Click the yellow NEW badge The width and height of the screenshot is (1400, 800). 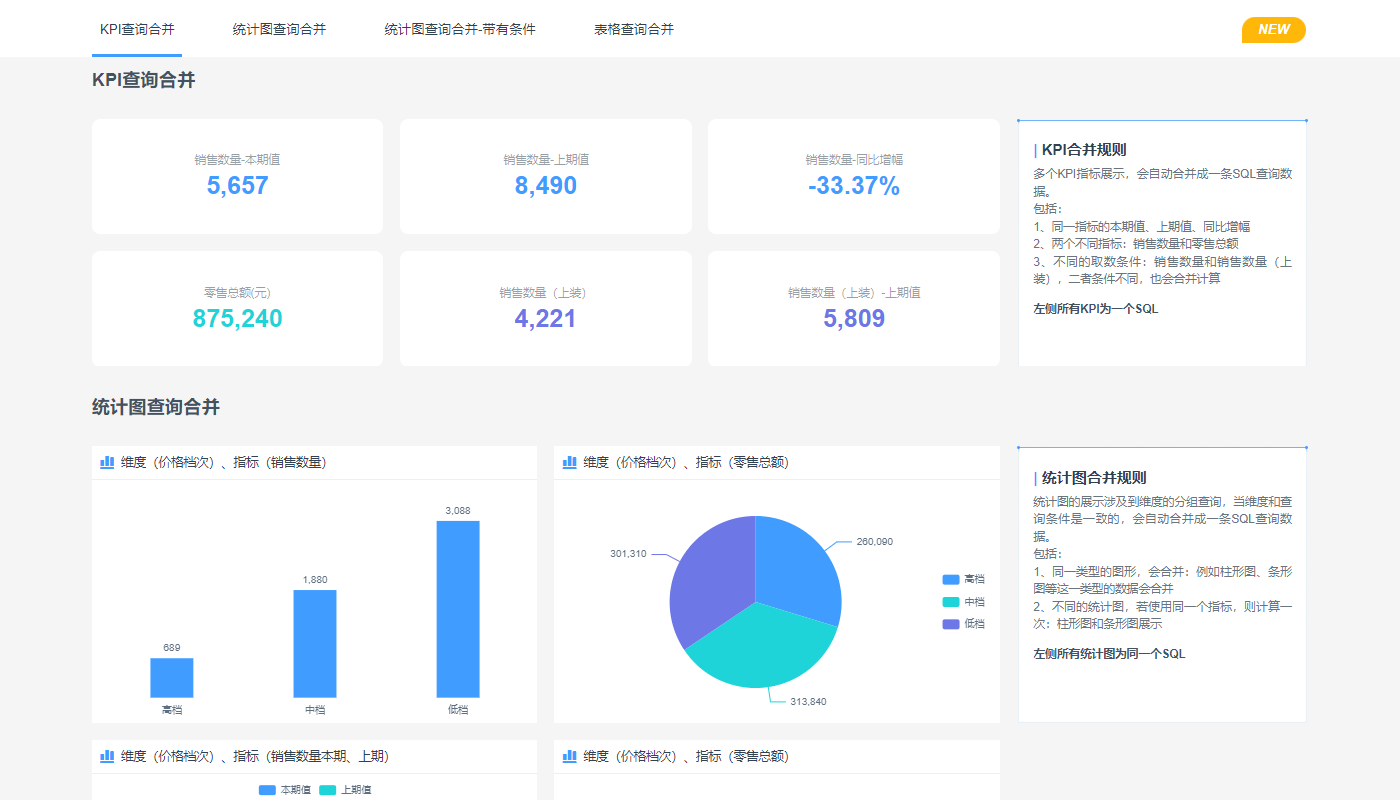tap(1273, 30)
